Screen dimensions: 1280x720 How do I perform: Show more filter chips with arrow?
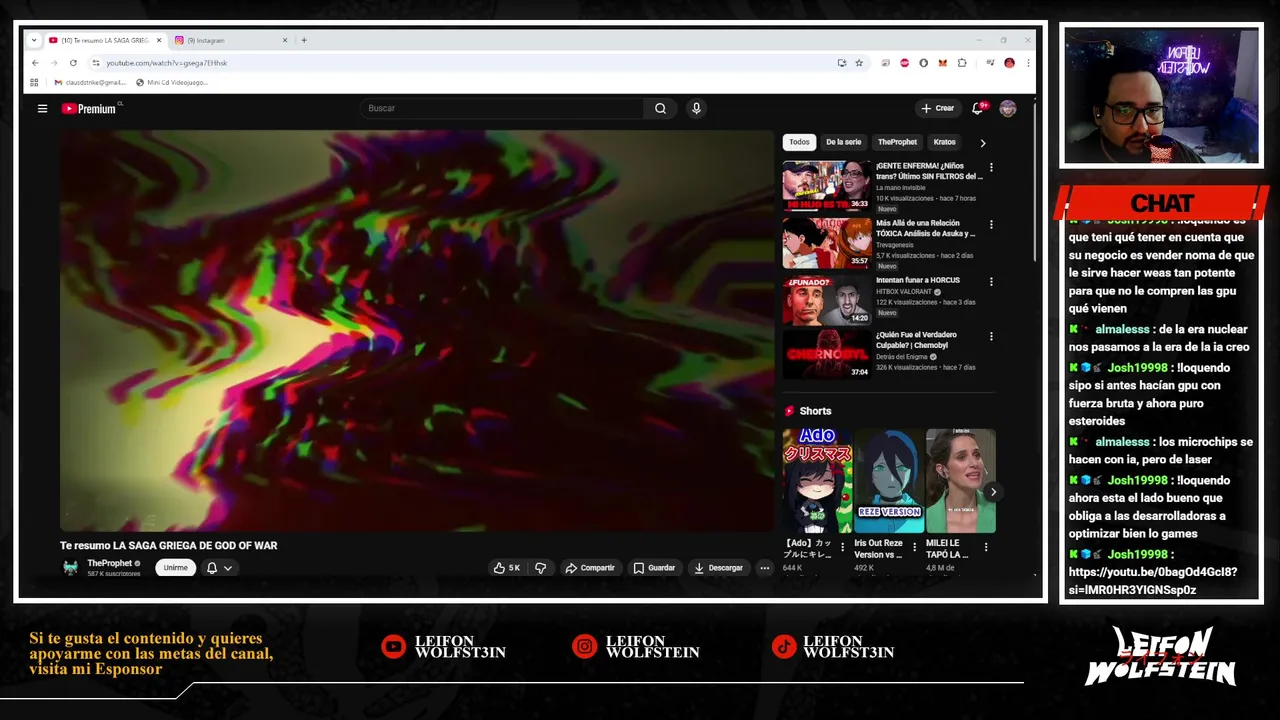click(982, 143)
